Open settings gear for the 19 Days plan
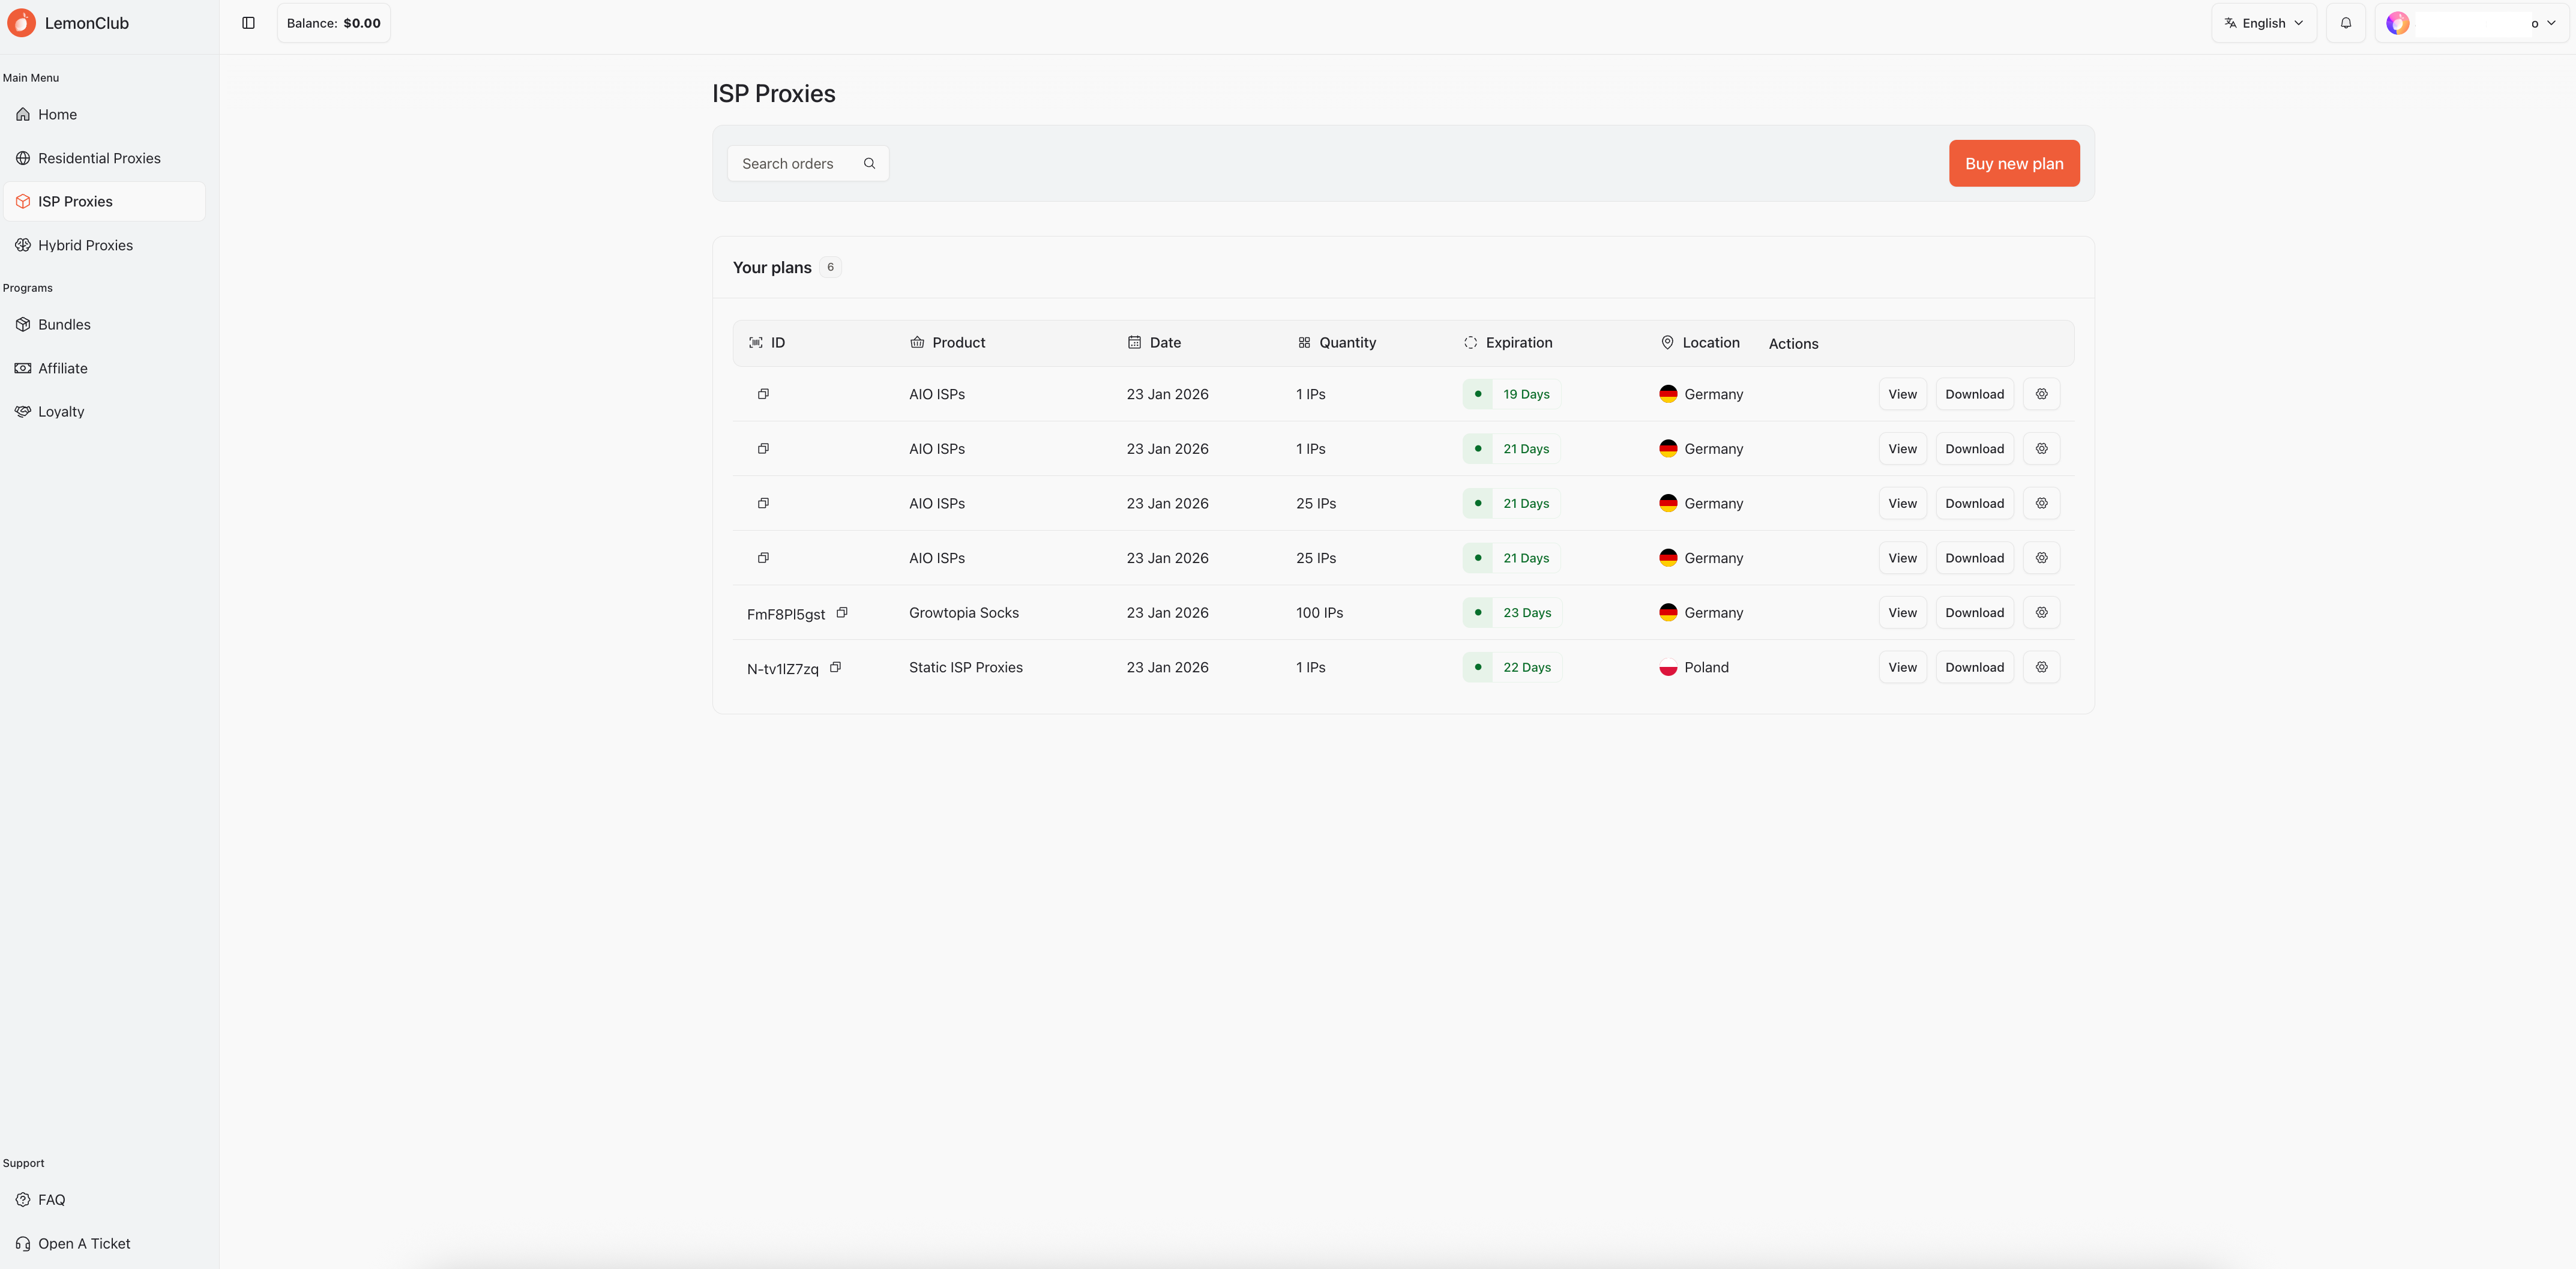 click(2042, 394)
